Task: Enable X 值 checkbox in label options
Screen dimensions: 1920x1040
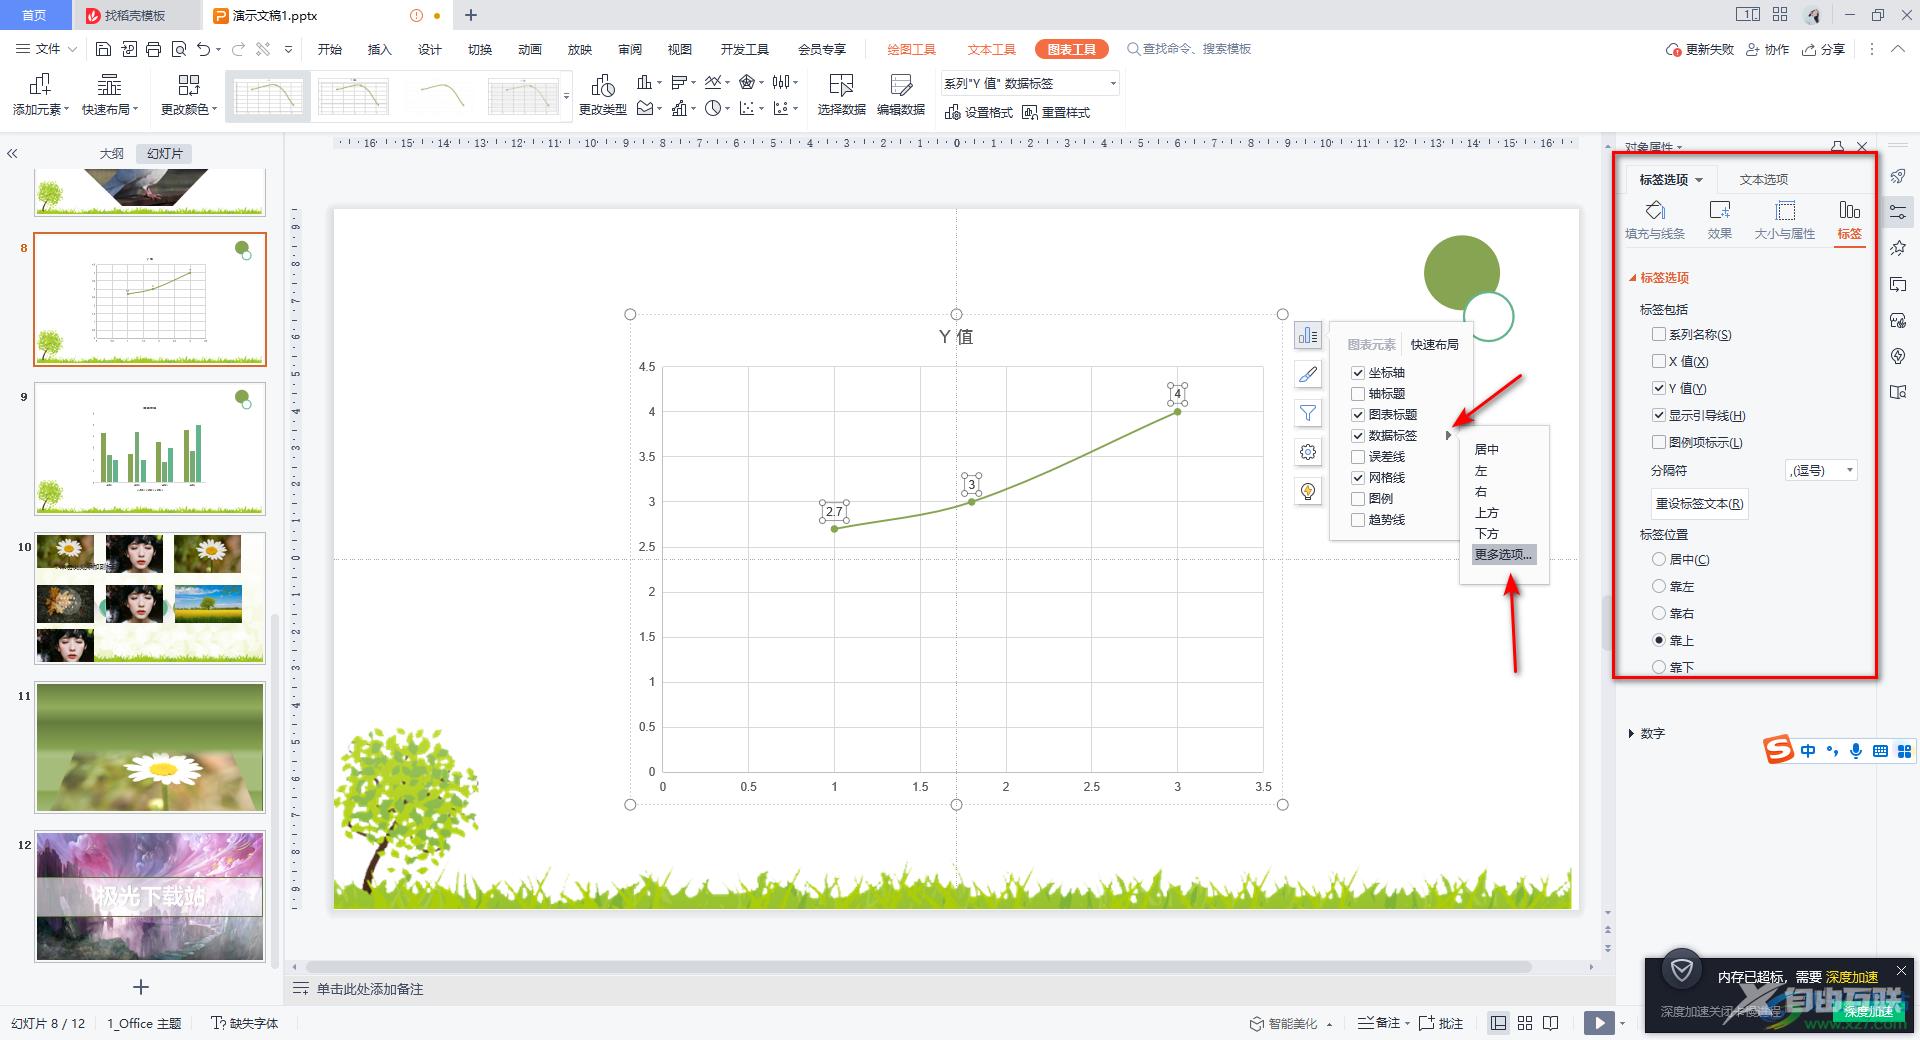Action: (1659, 362)
